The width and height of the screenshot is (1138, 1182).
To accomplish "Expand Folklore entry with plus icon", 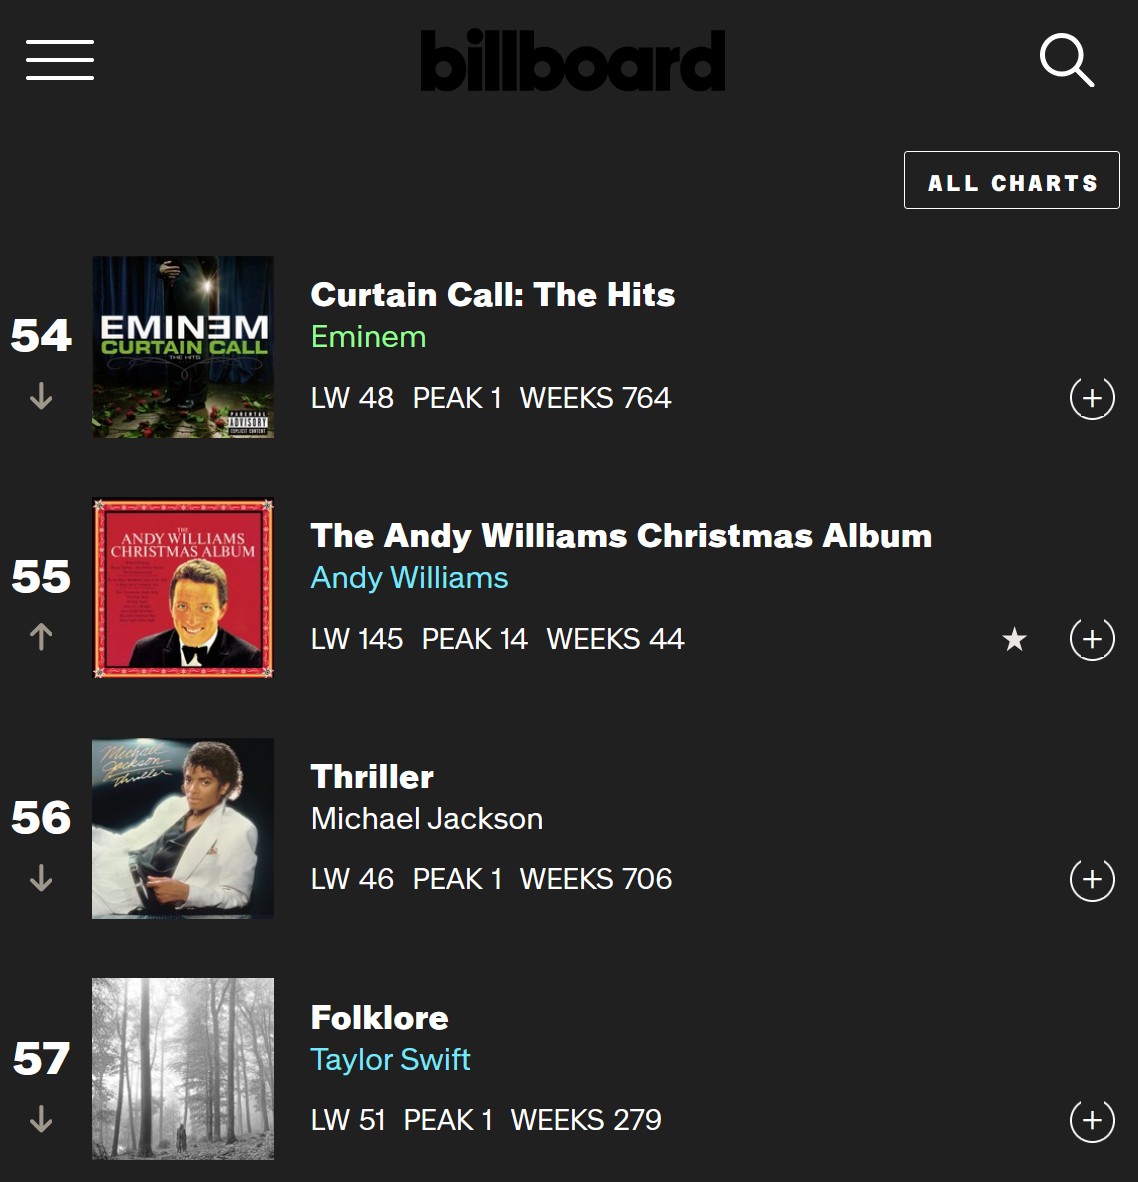I will coord(1092,1120).
